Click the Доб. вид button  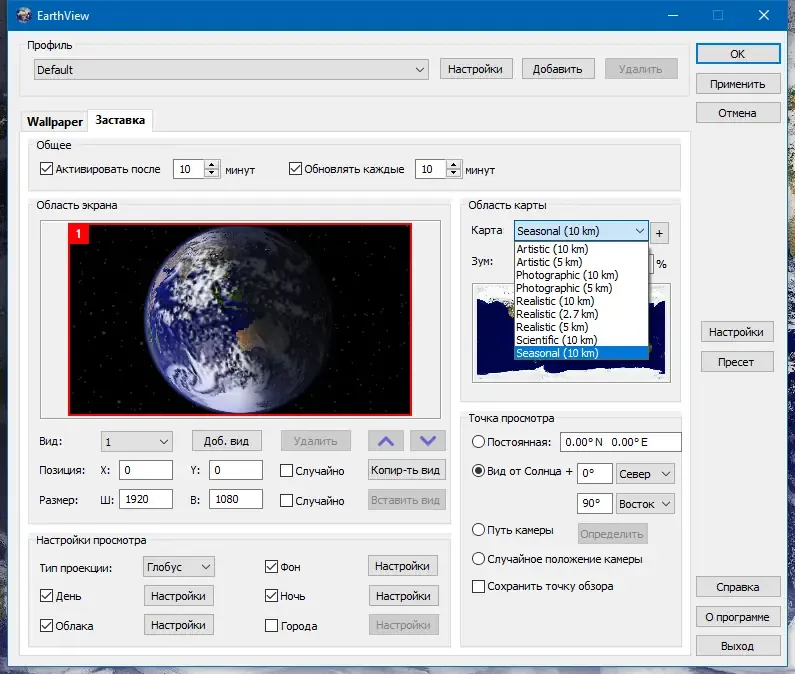(226, 441)
